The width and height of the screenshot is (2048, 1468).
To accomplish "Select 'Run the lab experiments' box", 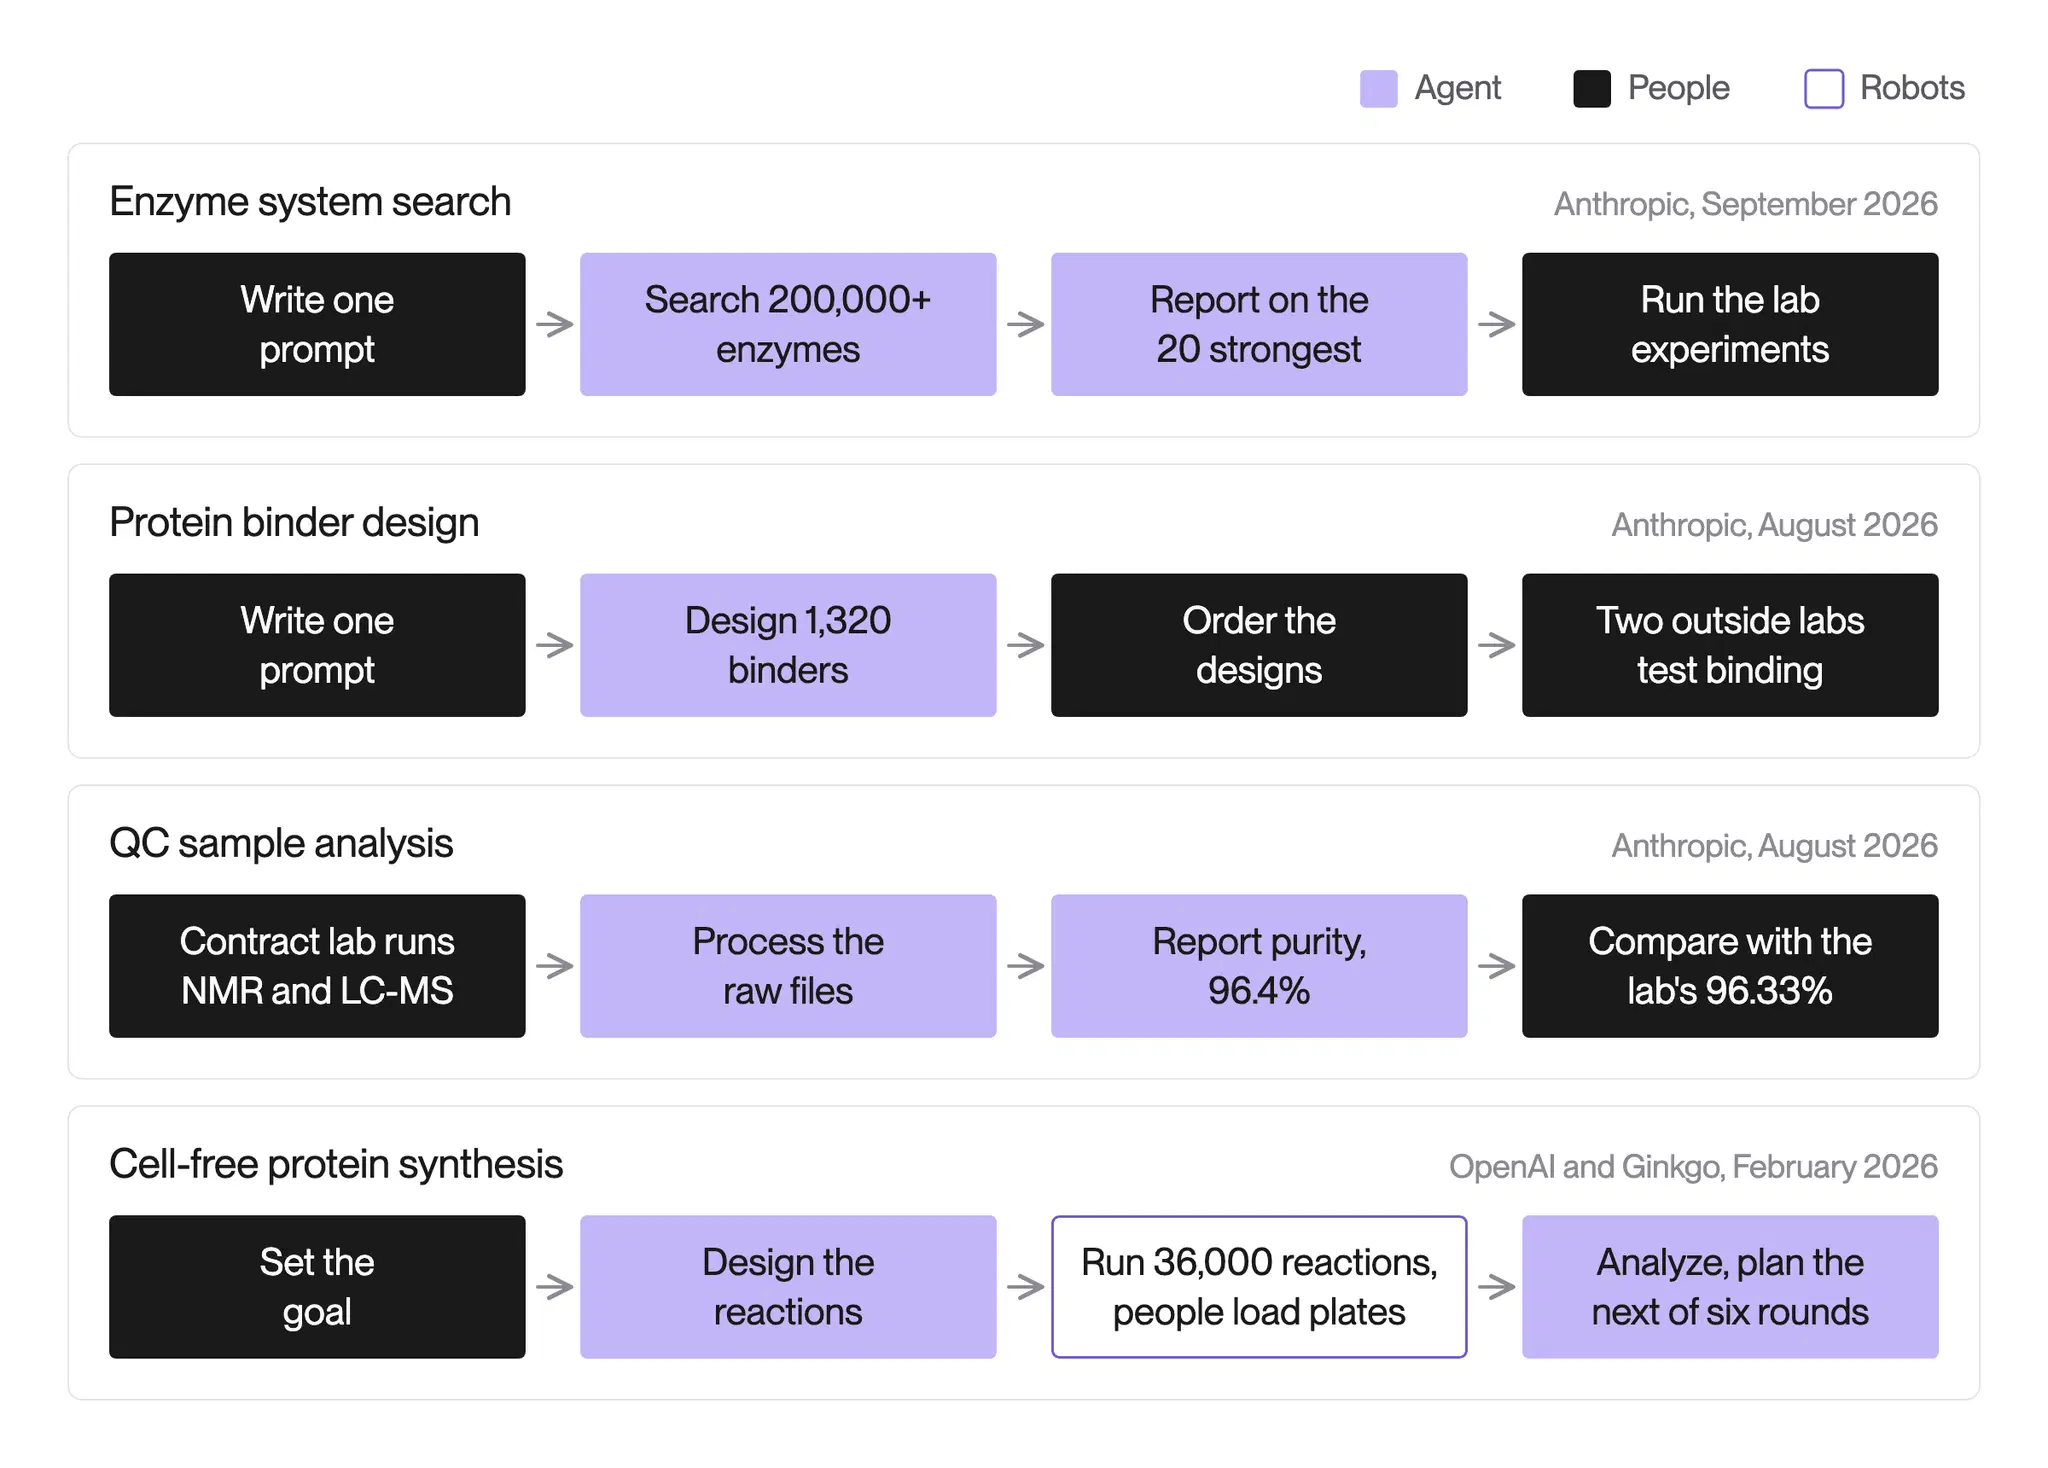I will click(x=1730, y=324).
